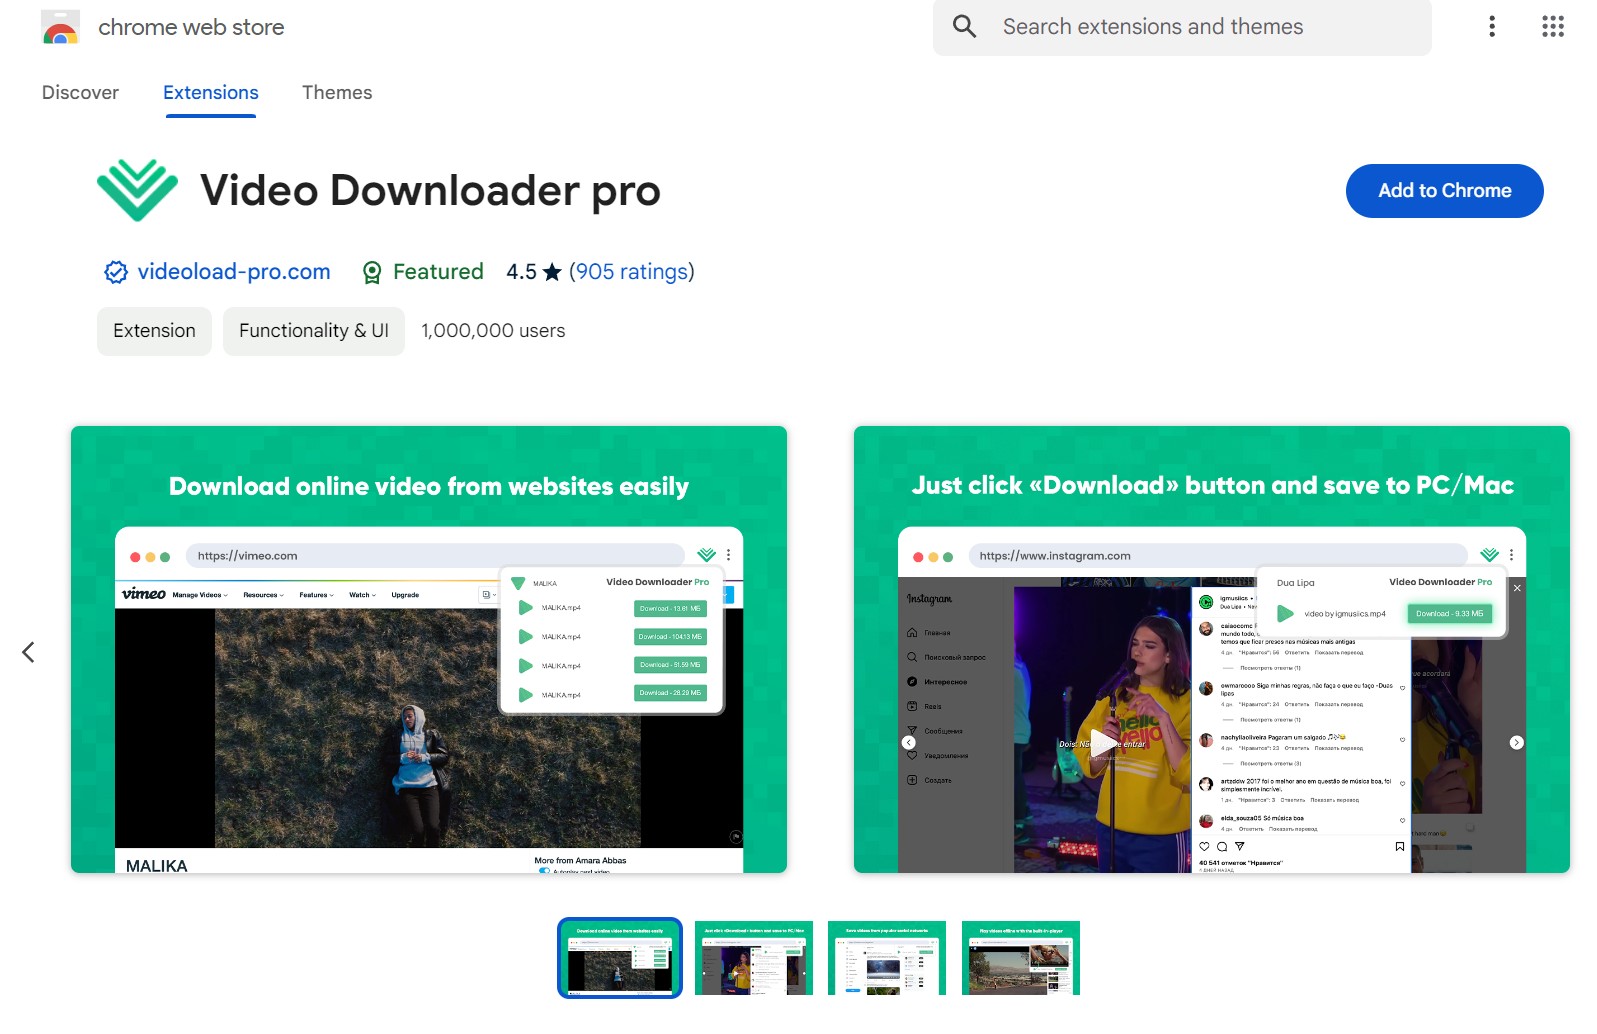Image resolution: width=1597 pixels, height=1034 pixels.
Task: Open the Google apps grid
Action: pyautogui.click(x=1552, y=27)
